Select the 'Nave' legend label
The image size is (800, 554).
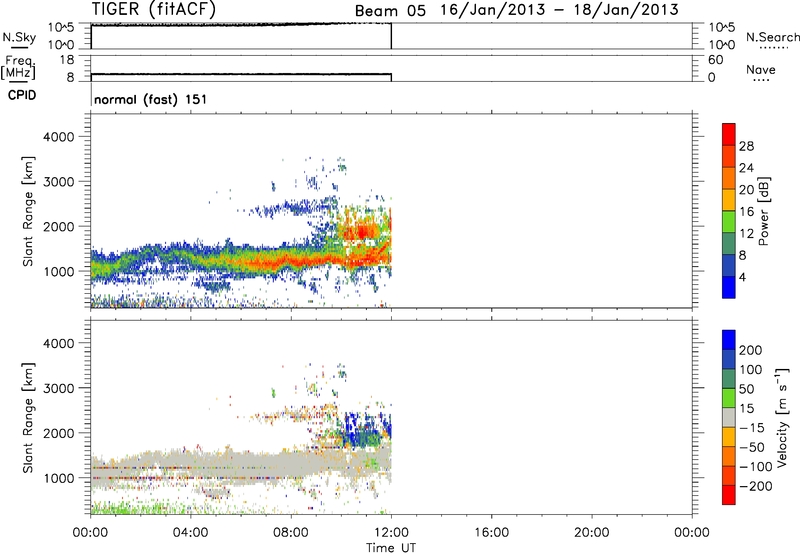(x=761, y=69)
